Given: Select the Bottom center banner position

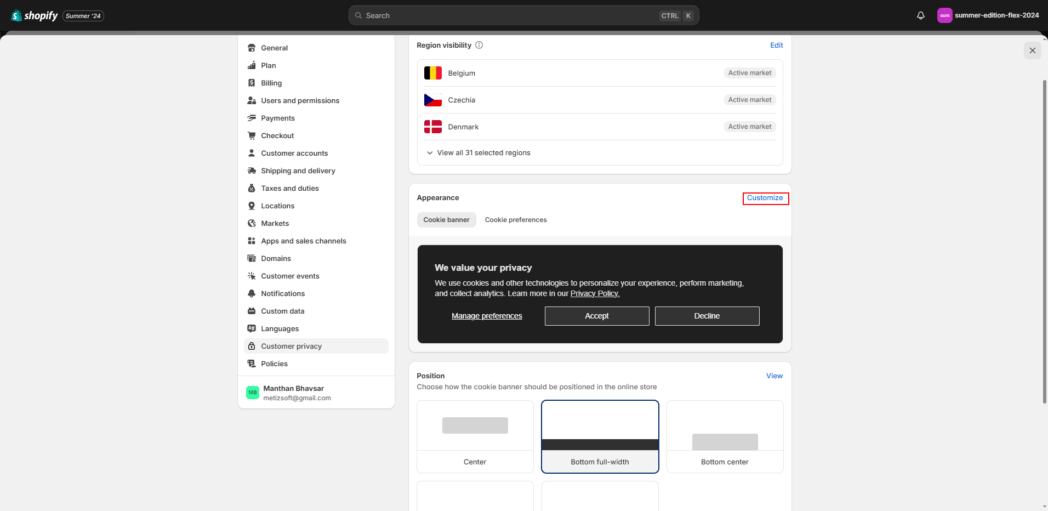Looking at the screenshot, I should 725,436.
